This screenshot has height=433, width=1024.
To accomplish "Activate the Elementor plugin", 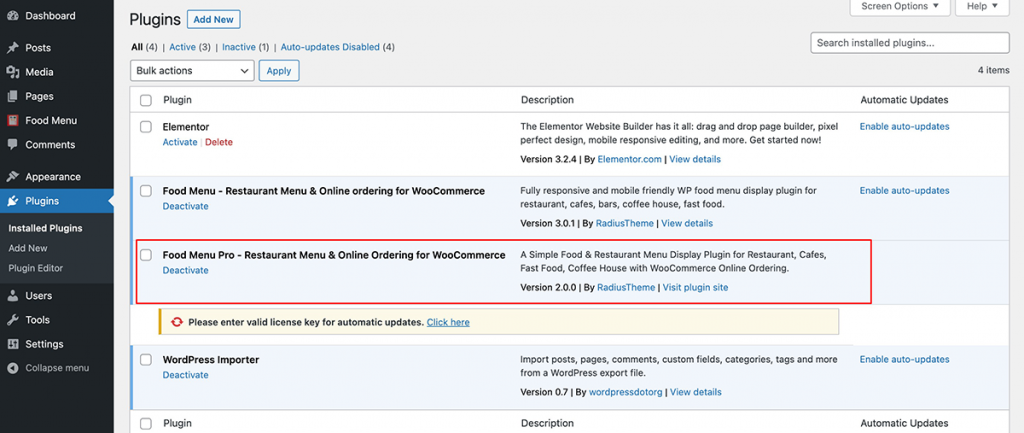I will [x=180, y=142].
